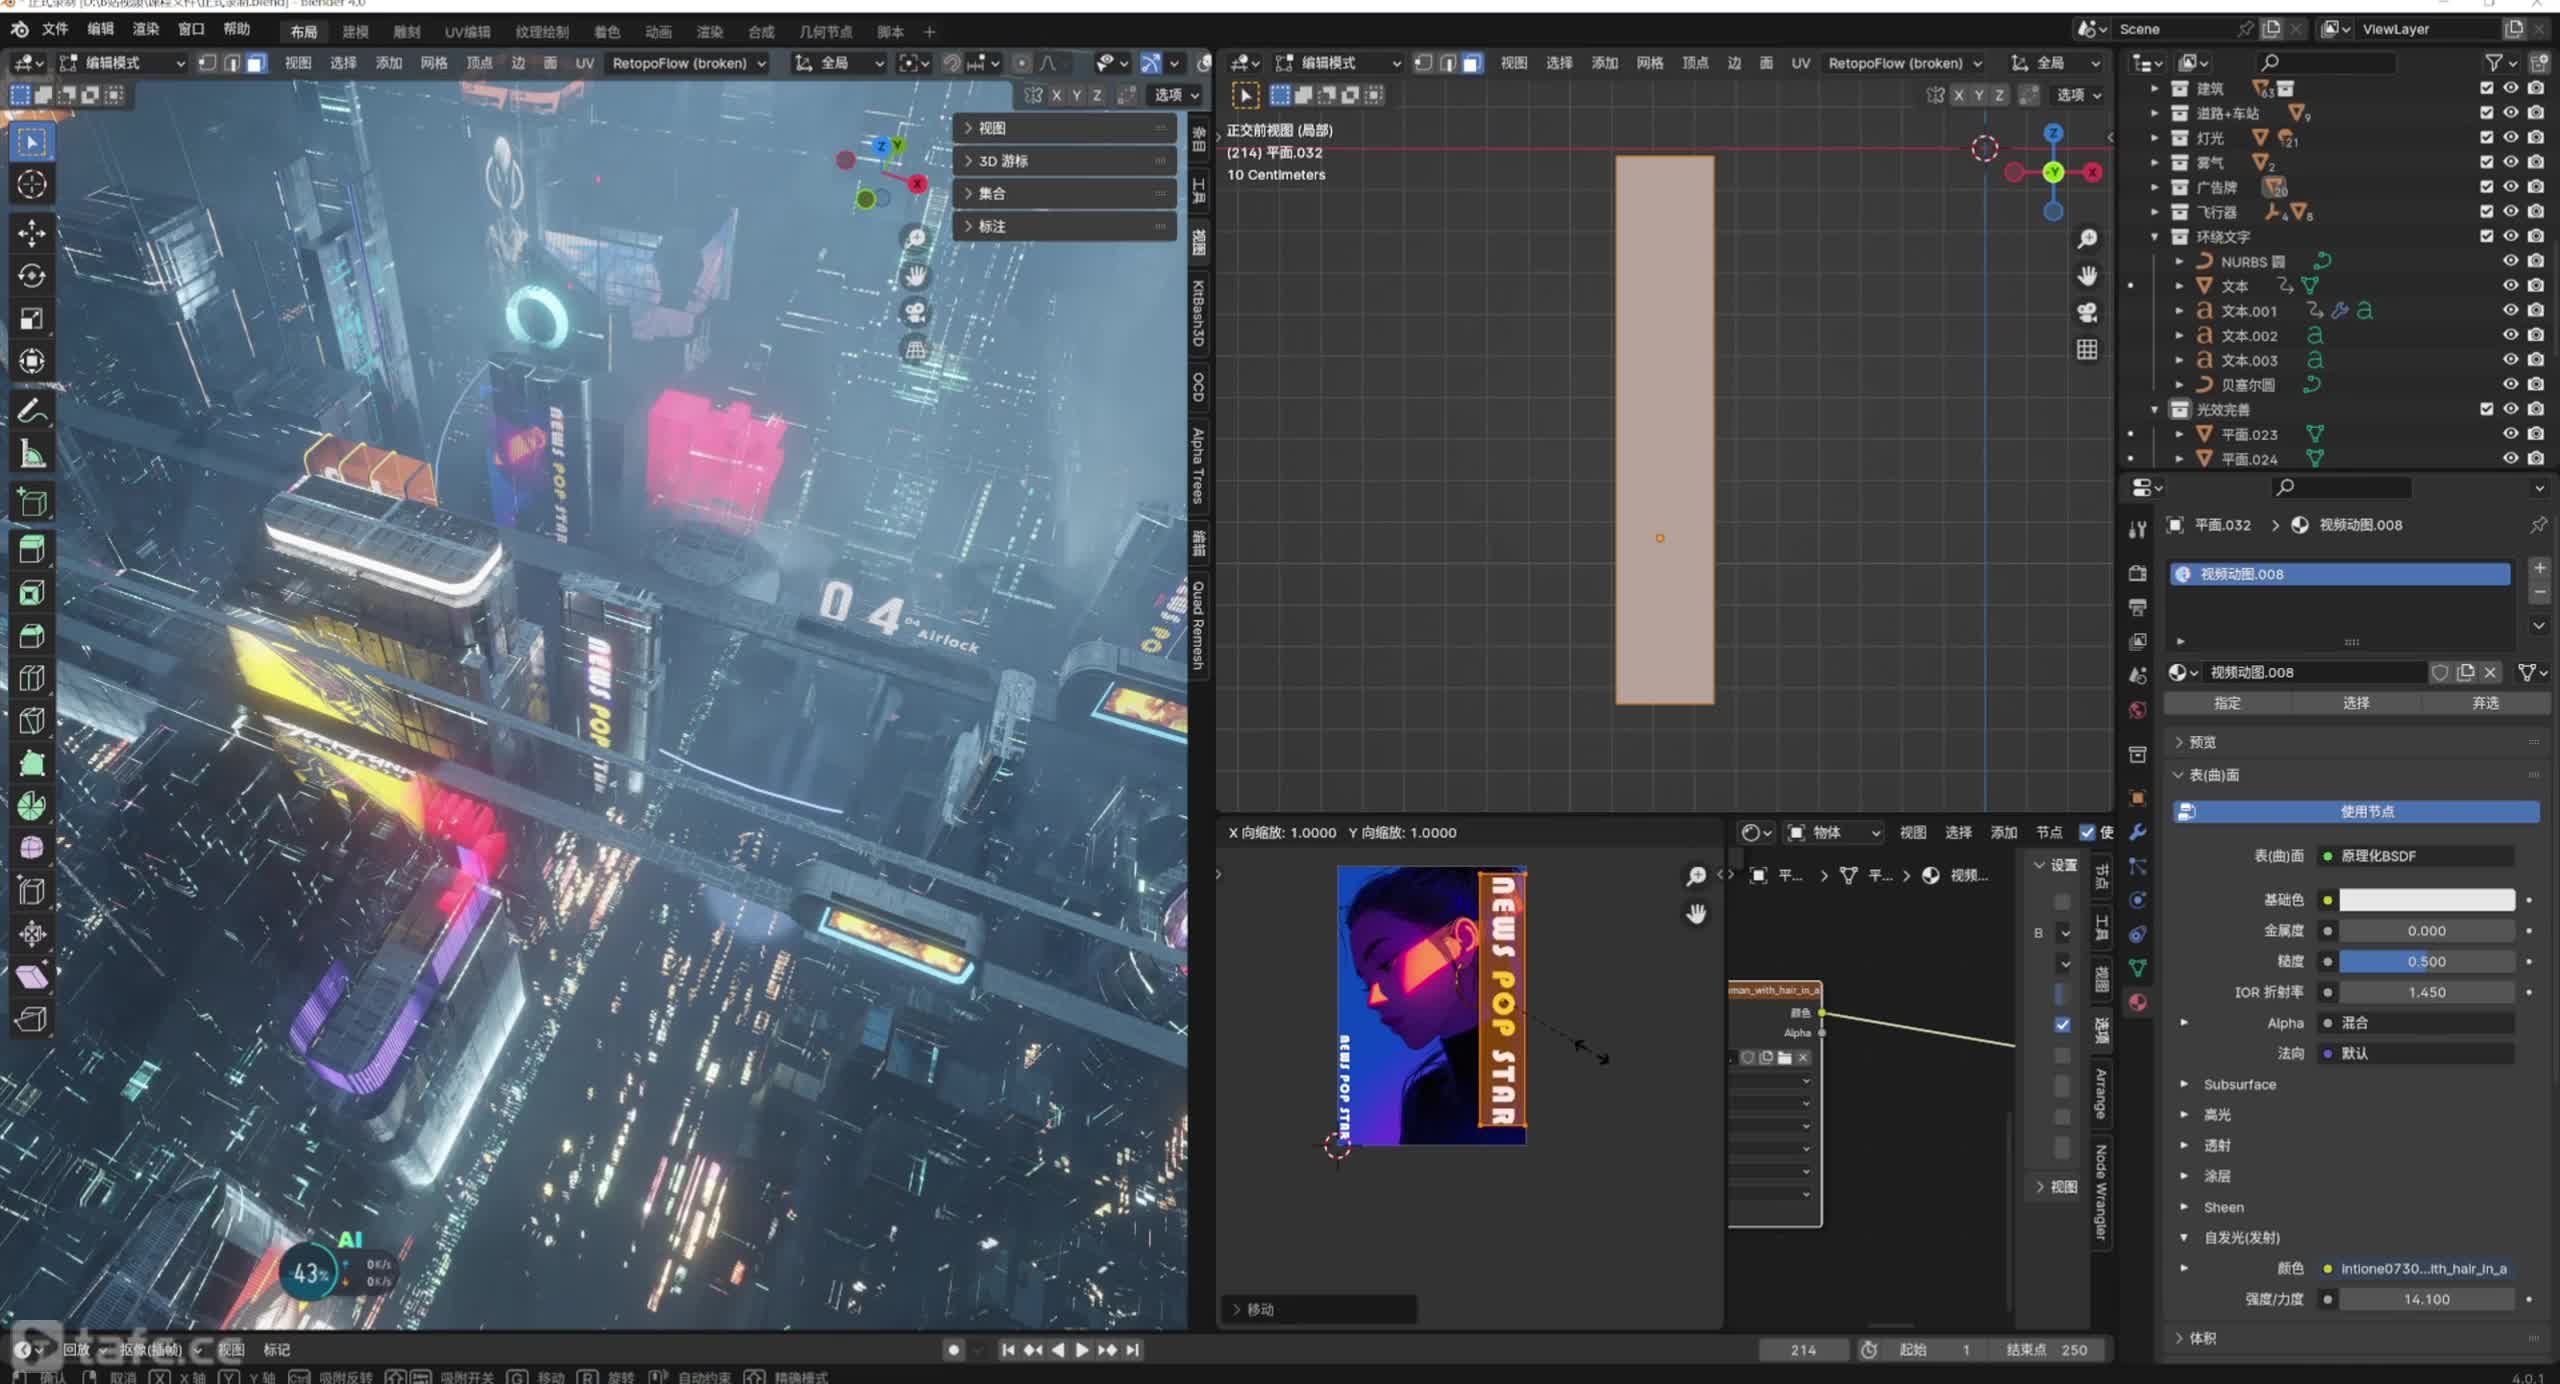This screenshot has height=1384, width=2560.
Task: Open RetopoFlow (broken) dropdown in right viewport
Action: point(1905,63)
